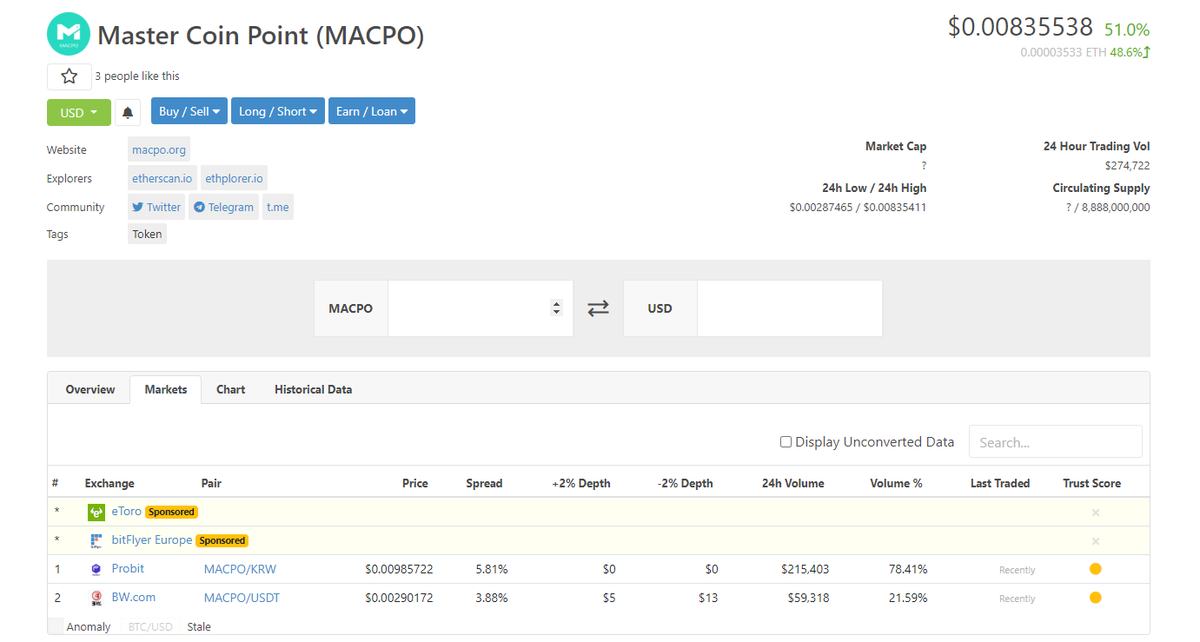Click the 21.59% volume percentage cell

pos(908,598)
